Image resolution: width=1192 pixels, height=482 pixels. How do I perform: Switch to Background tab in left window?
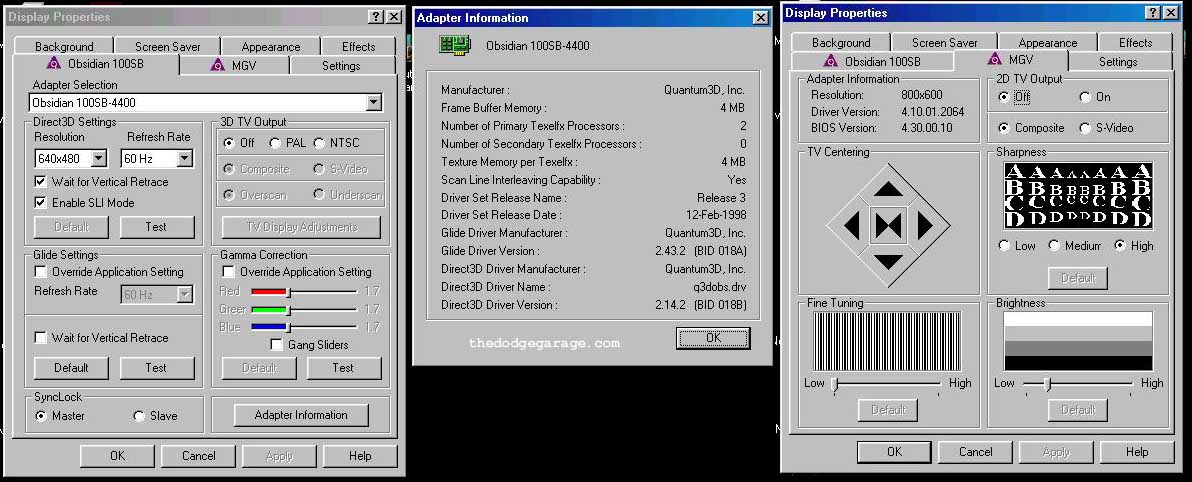64,46
